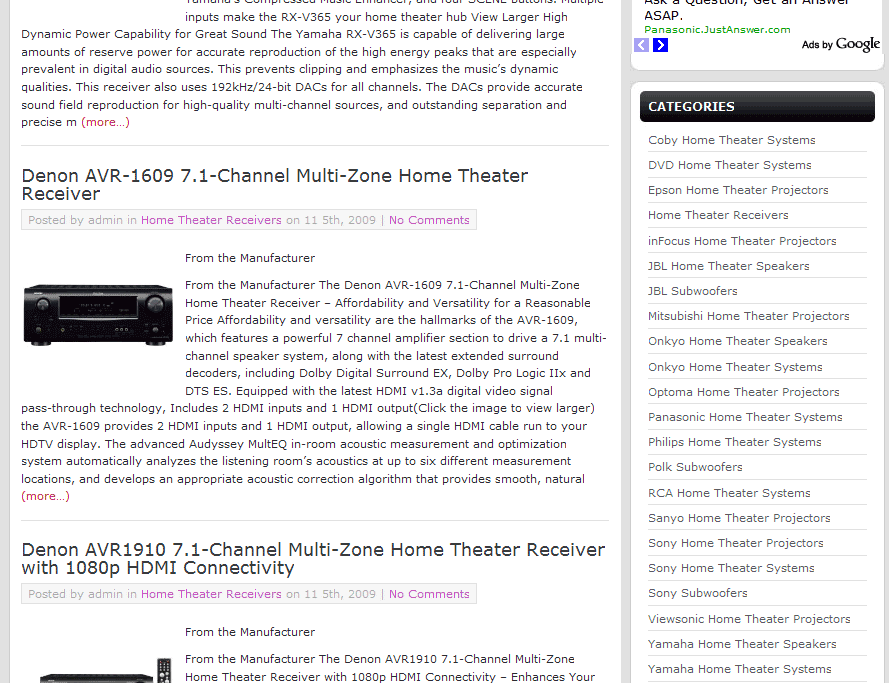
Task: Select Epson Home Theater Projectors category
Action: (738, 190)
